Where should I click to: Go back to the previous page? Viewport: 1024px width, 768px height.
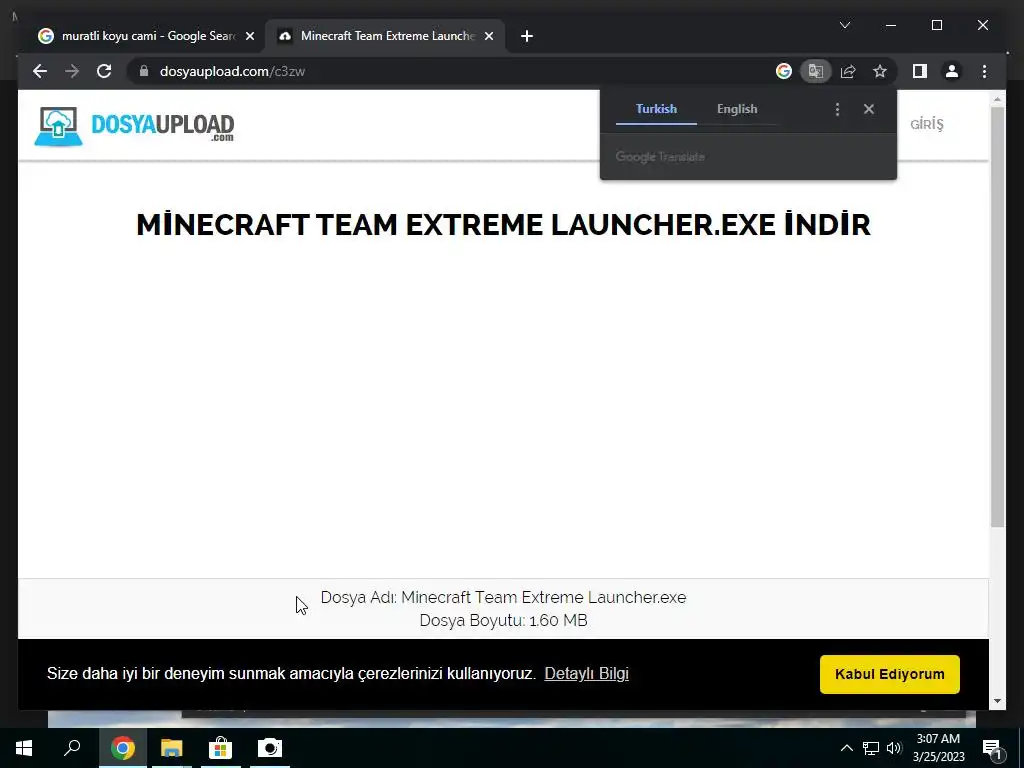click(40, 71)
